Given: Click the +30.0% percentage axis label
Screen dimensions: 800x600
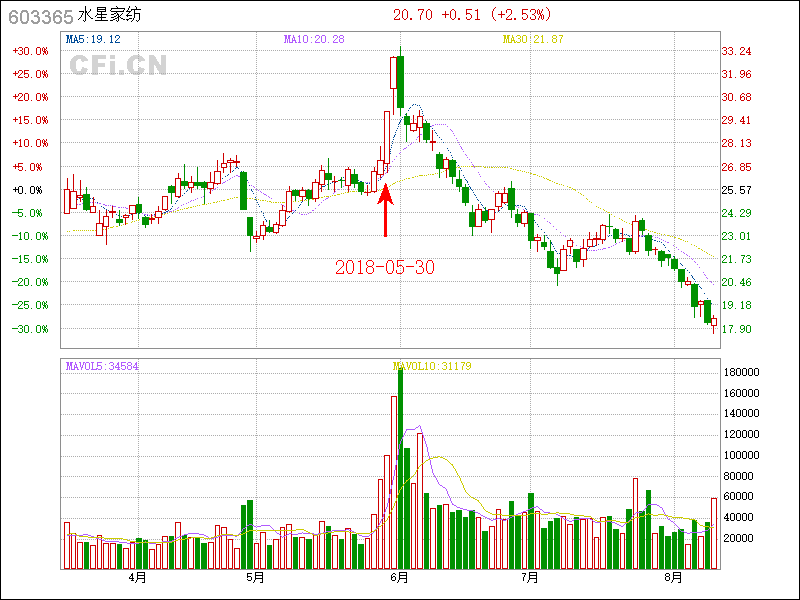Looking at the screenshot, I should tap(28, 51).
